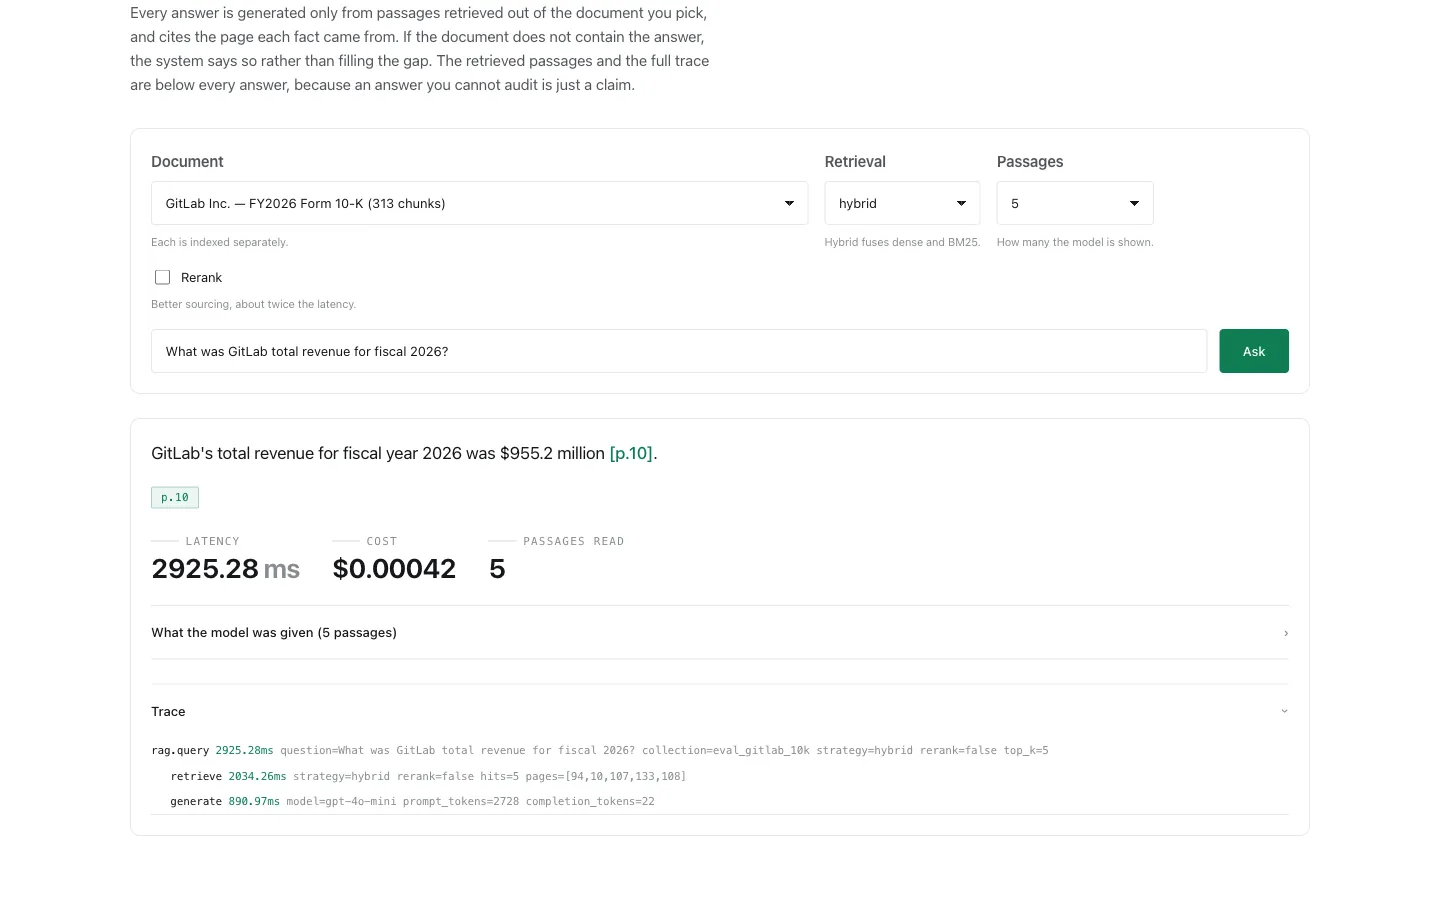Click the PASSAGES READ metric label

click(x=574, y=541)
